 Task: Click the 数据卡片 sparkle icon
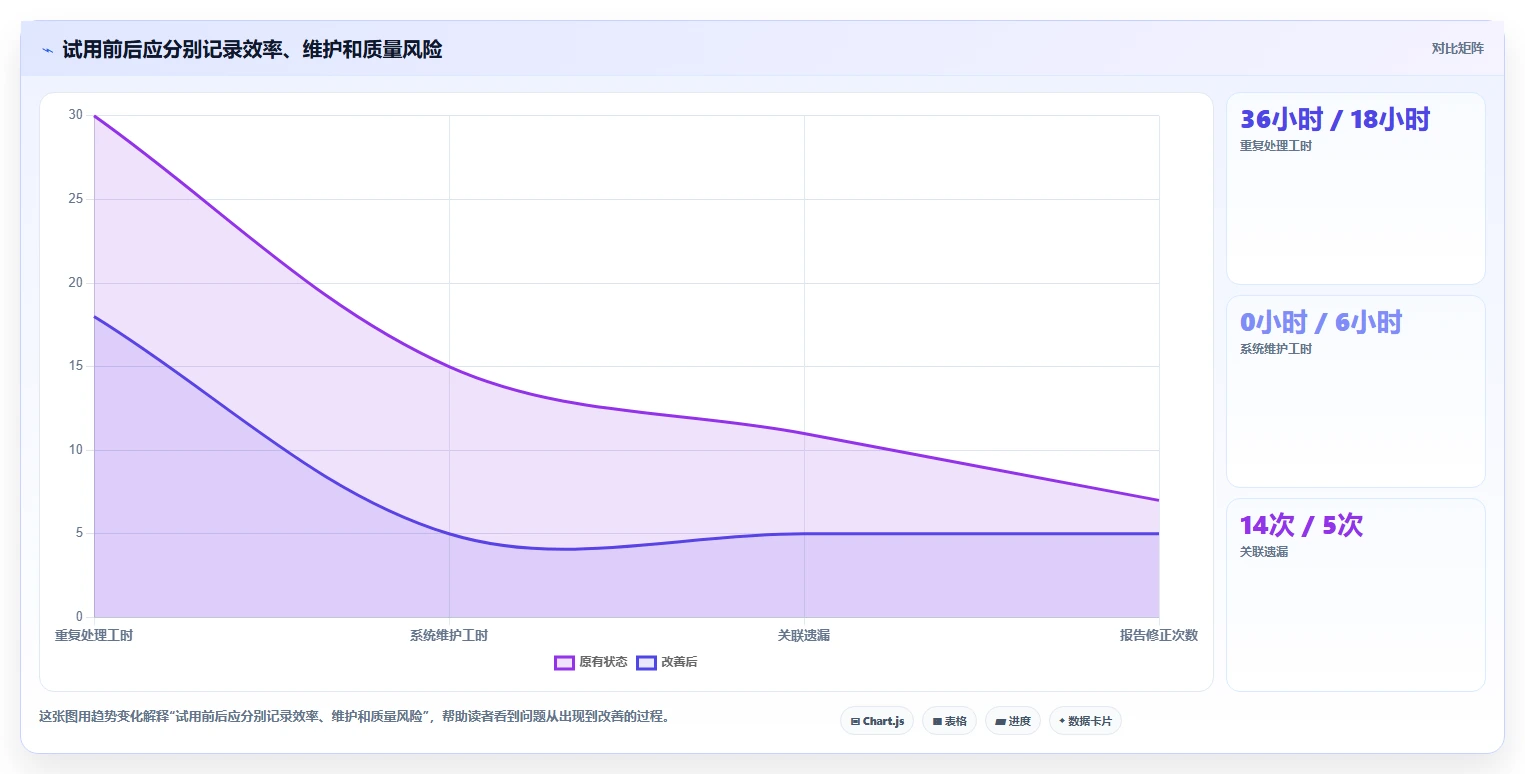click(1062, 721)
